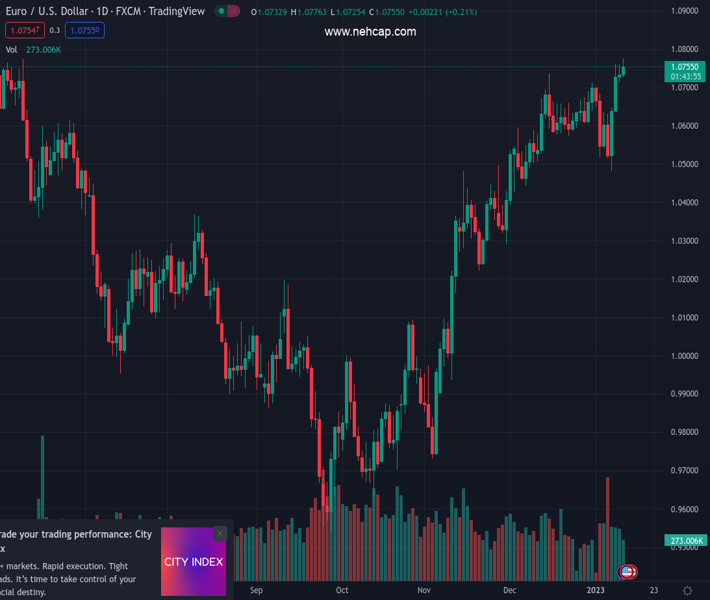Screen dimensions: 710x600
Task: Click the www.nehcap.com watermark text
Action: pos(370,32)
